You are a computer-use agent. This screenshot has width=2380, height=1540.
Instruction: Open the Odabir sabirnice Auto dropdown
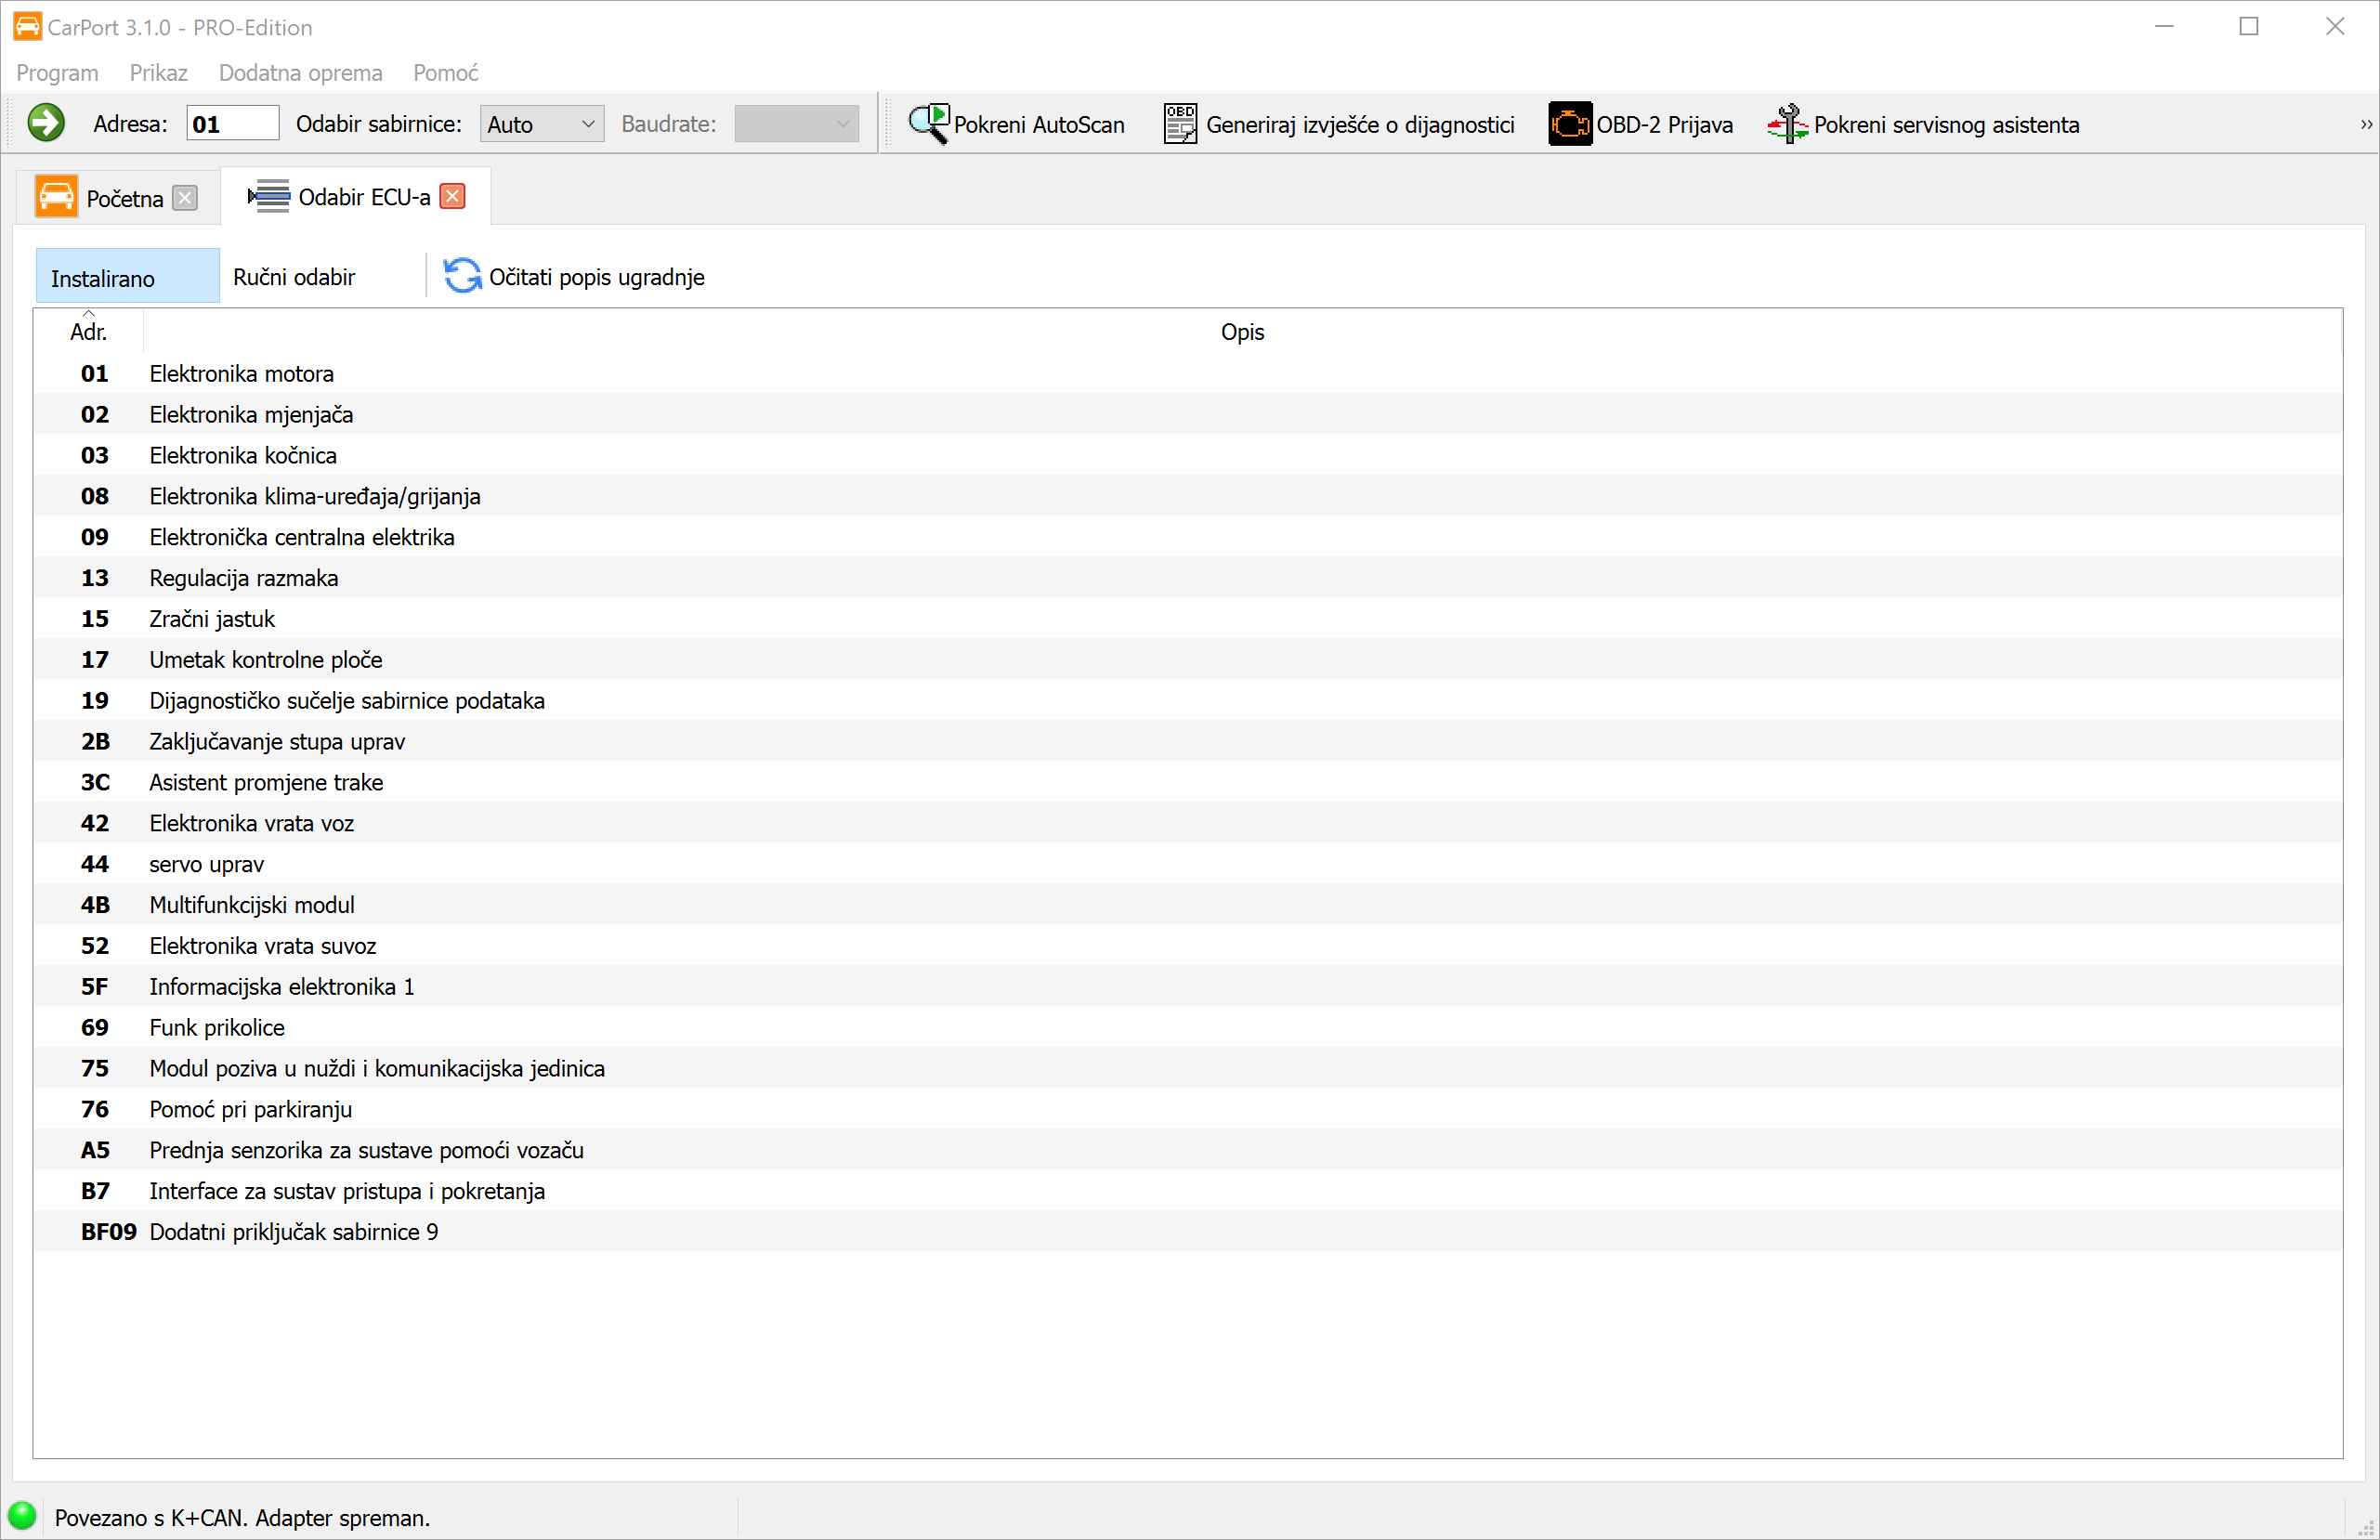tap(541, 124)
